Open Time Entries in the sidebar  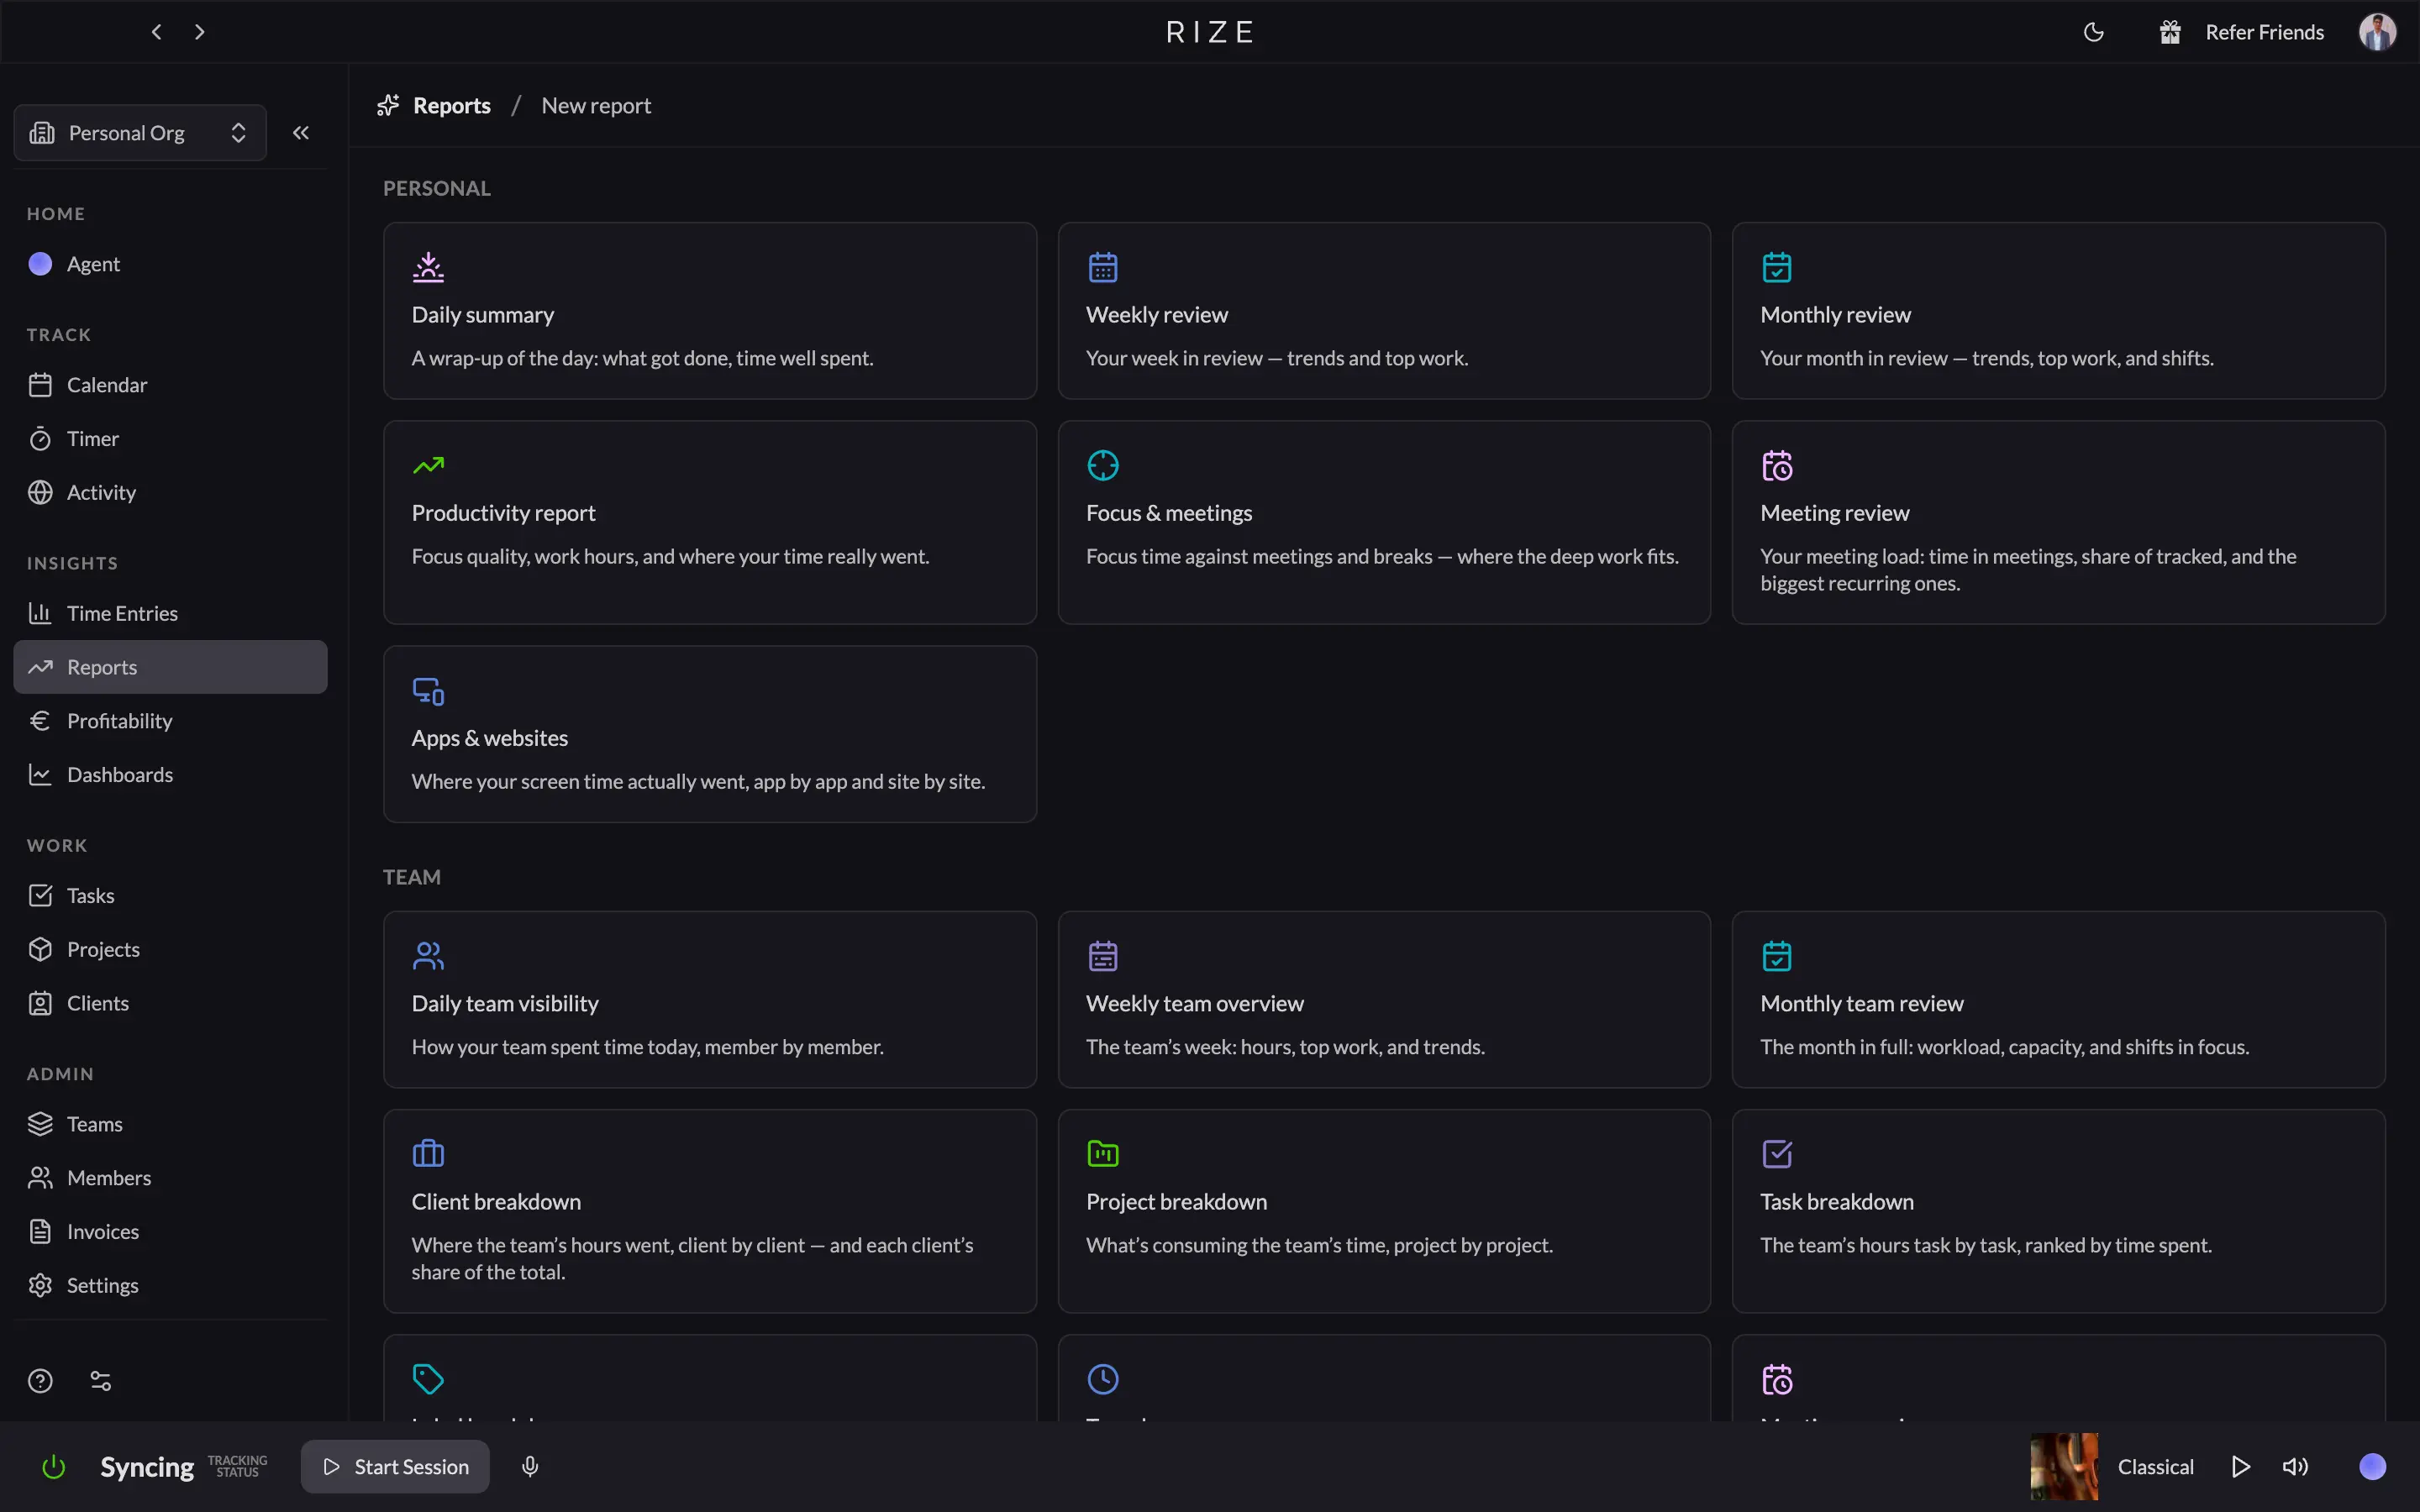coord(170,614)
